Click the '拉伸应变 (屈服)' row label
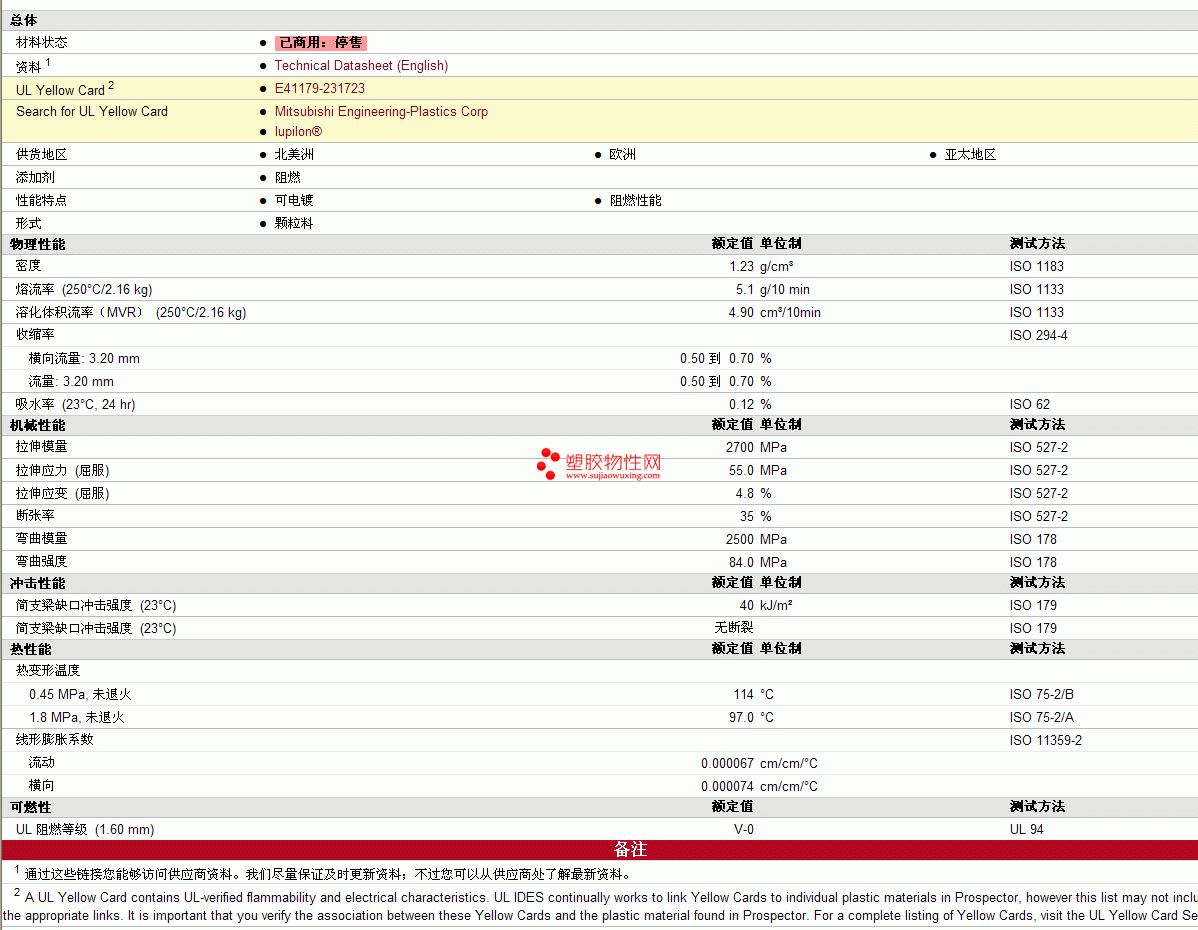Image resolution: width=1198 pixels, height=930 pixels. 63,494
